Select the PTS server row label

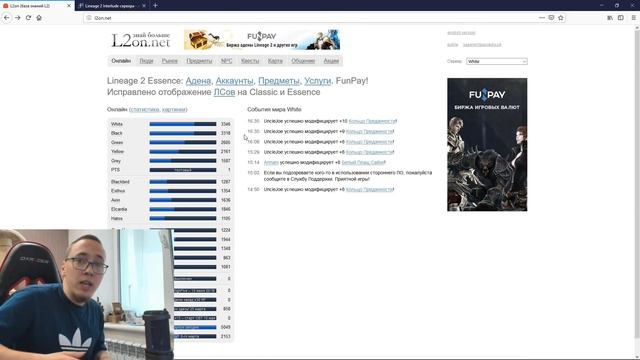(x=116, y=170)
